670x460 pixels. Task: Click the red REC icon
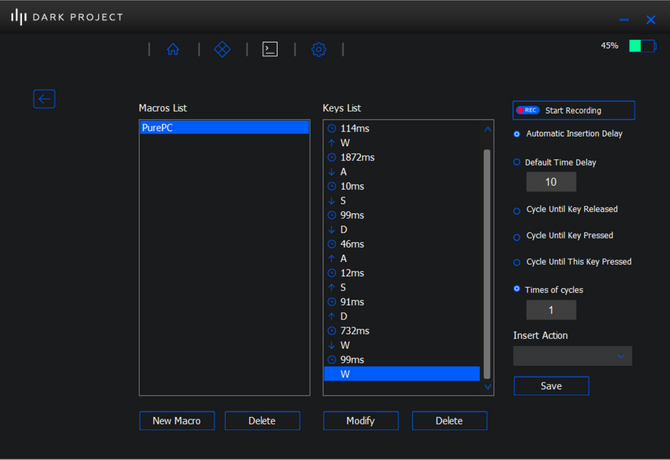pyautogui.click(x=528, y=110)
